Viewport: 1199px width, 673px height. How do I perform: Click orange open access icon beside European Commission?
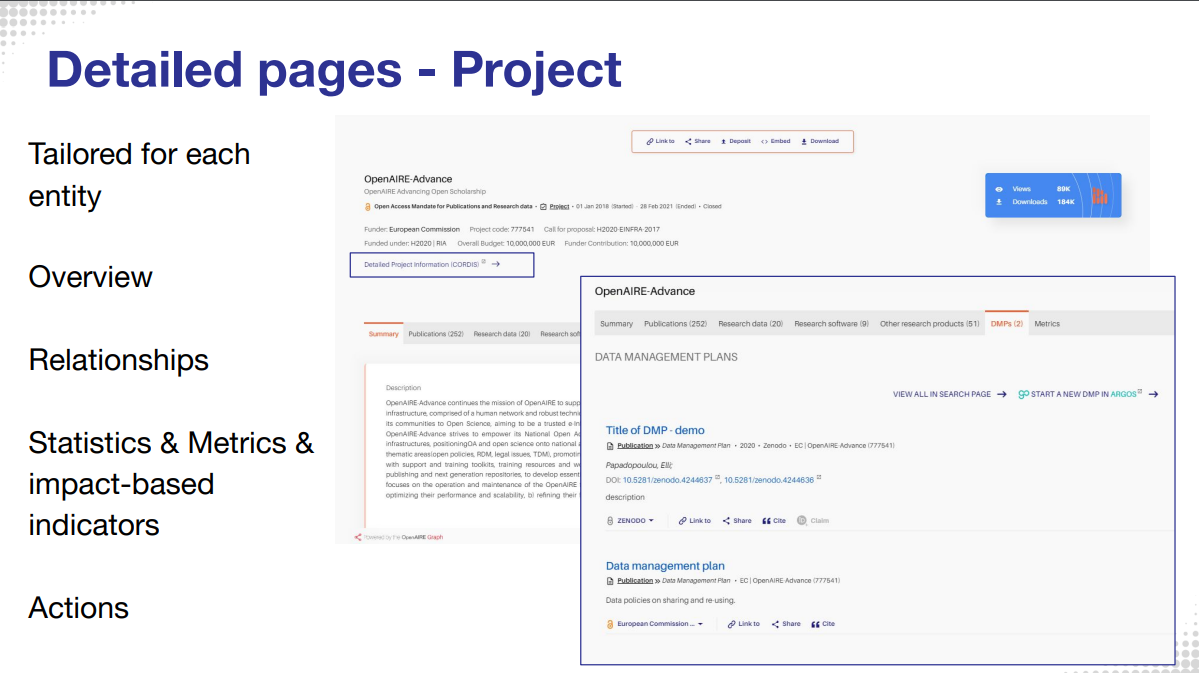tap(610, 624)
